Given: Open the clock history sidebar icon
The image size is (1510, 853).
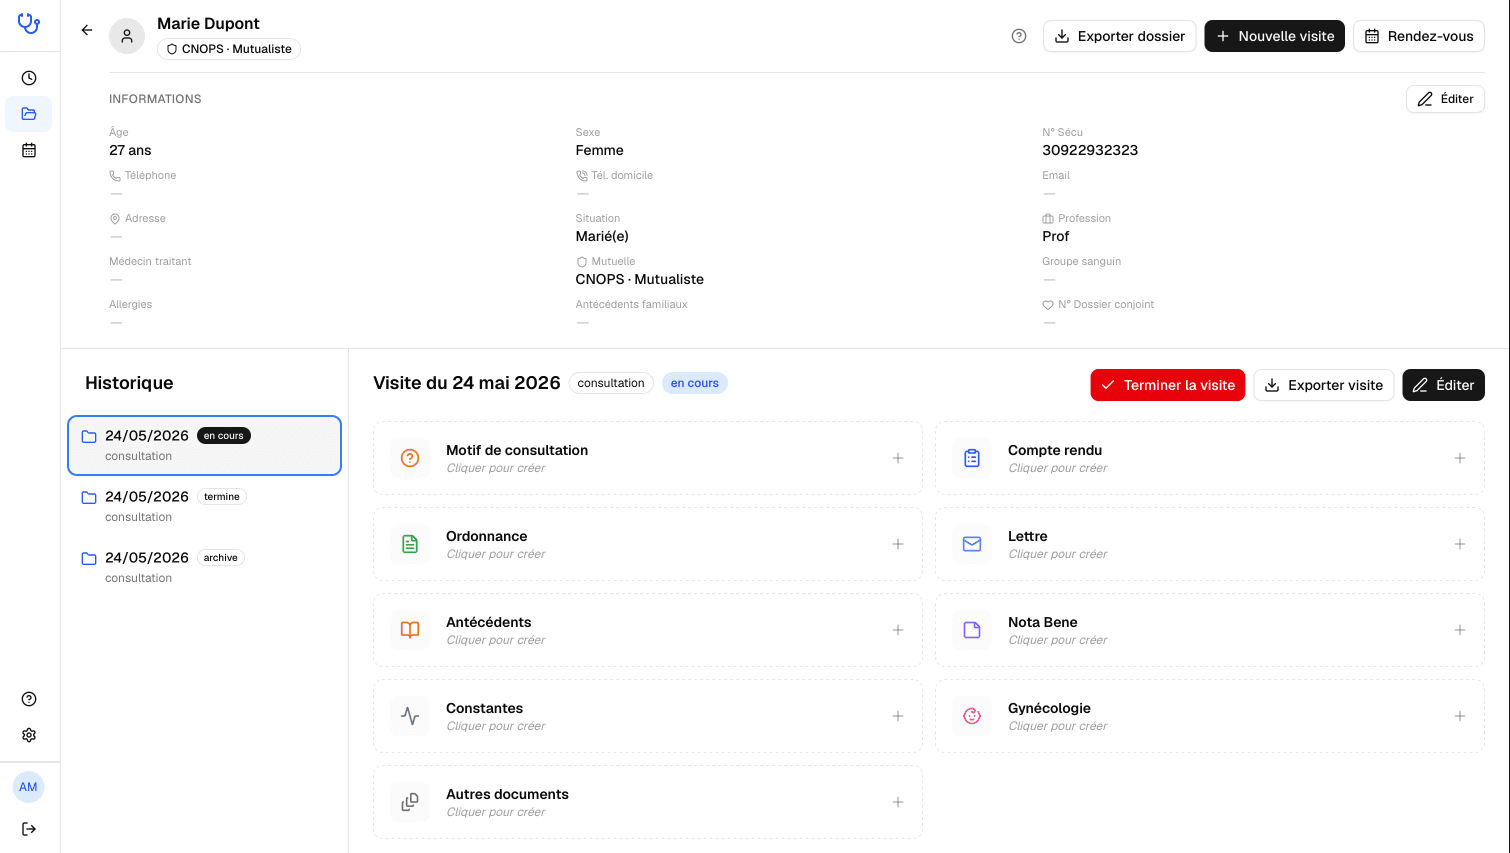Looking at the screenshot, I should 29,78.
